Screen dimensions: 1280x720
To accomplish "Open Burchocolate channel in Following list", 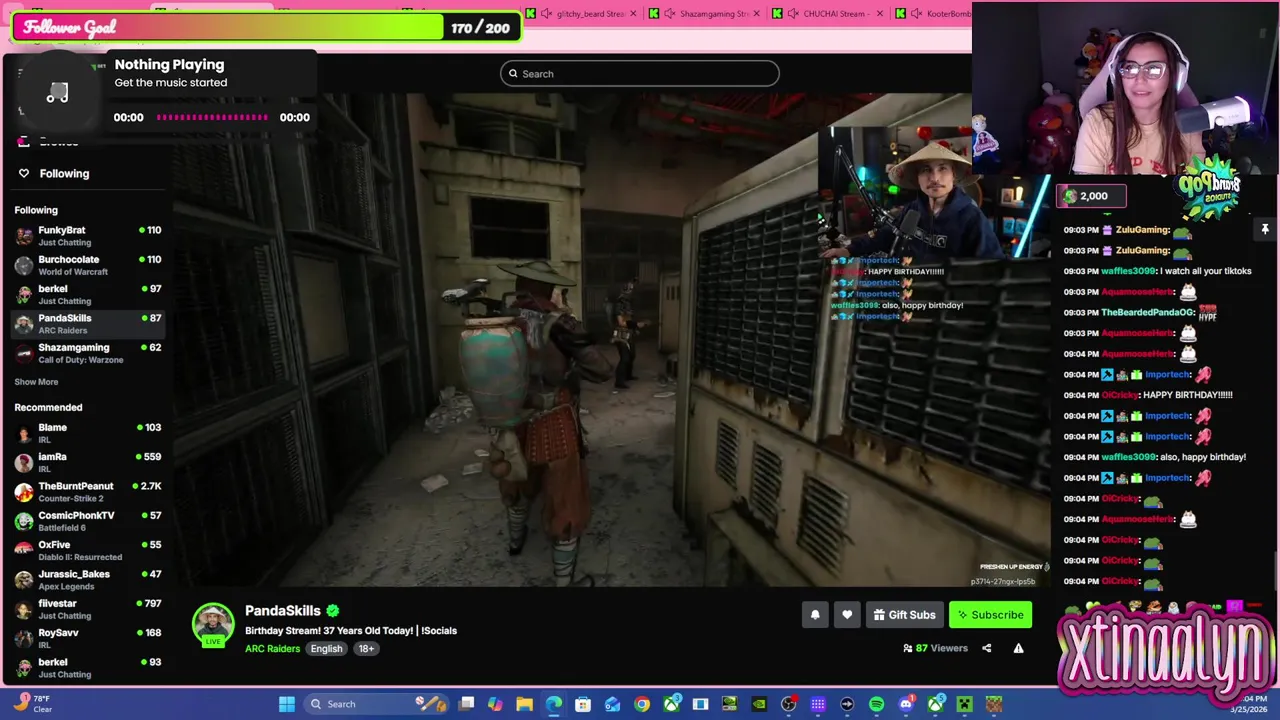I will tap(88, 265).
